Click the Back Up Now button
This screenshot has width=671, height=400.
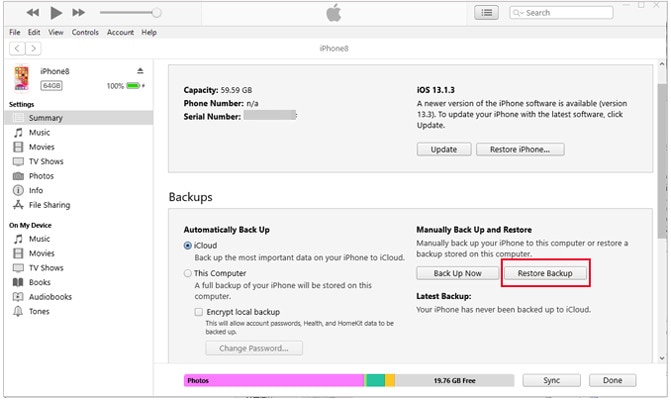coord(457,273)
